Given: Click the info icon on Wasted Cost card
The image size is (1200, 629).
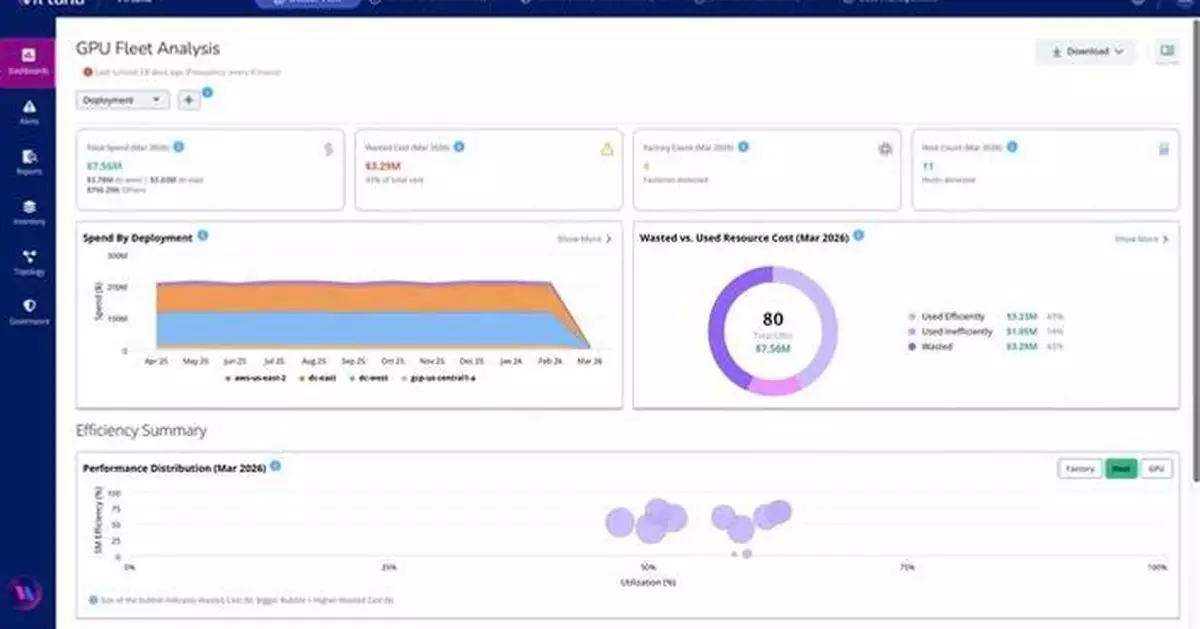Looking at the screenshot, I should click(x=458, y=145).
